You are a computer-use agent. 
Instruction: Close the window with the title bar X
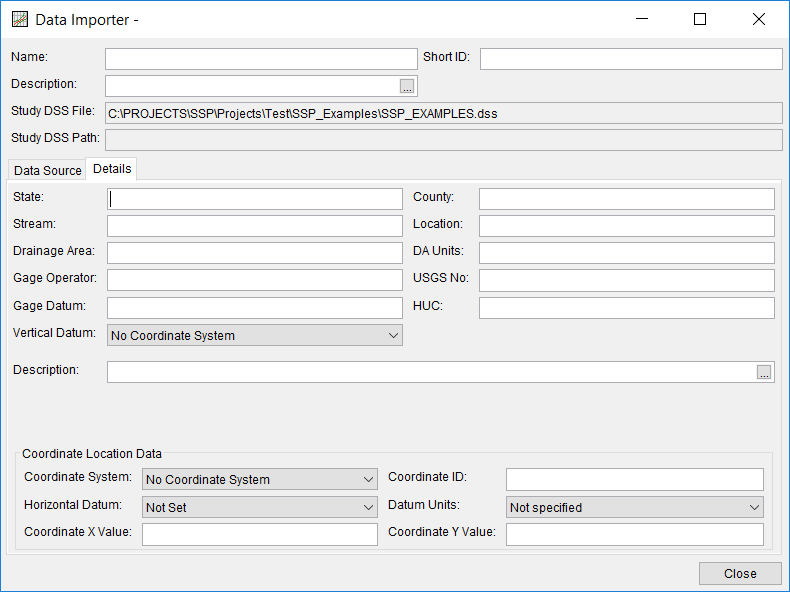[758, 19]
